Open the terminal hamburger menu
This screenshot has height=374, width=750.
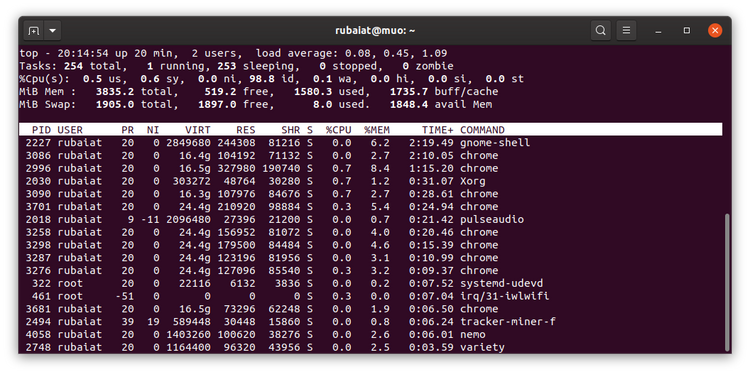[626, 31]
